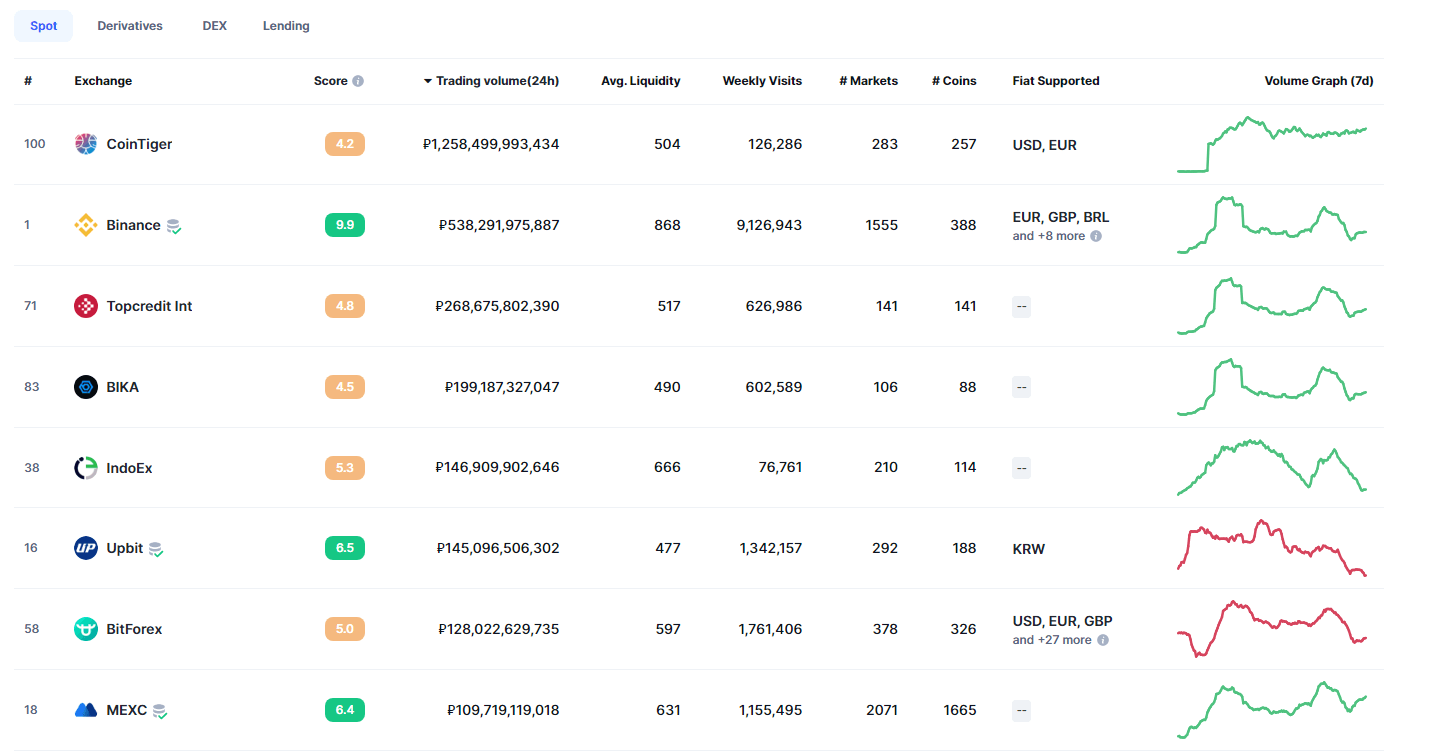Select the Lending tab
Screen dimensions: 1442x754
tap(286, 26)
